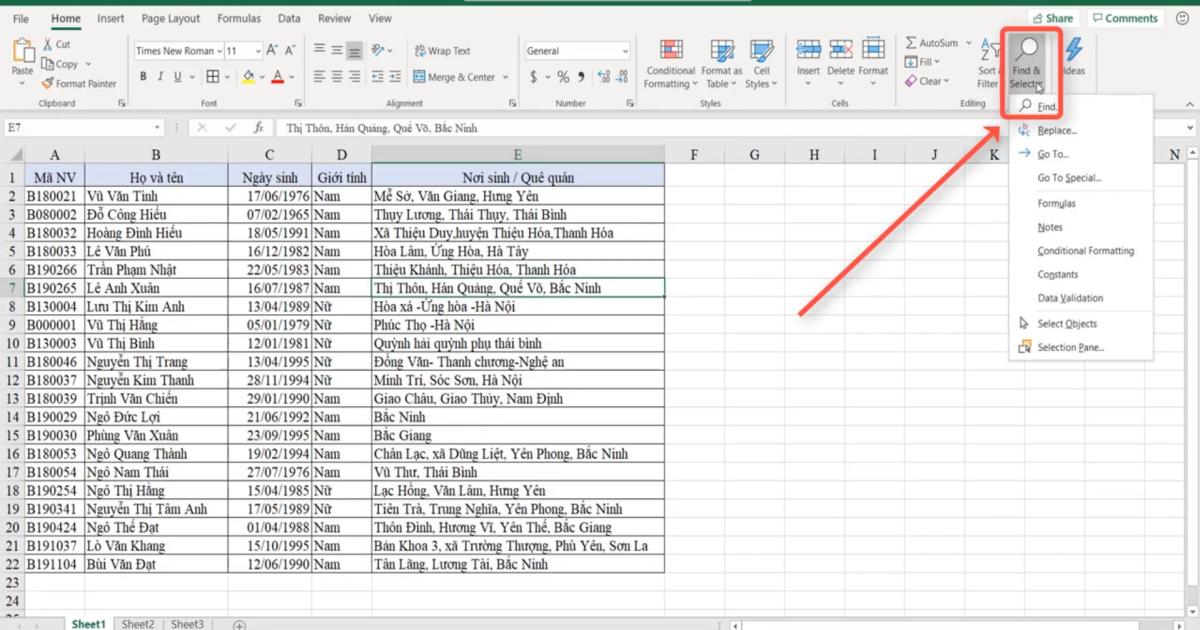Viewport: 1200px width, 630px height.
Task: Toggle Bold formatting
Action: pyautogui.click(x=143, y=77)
